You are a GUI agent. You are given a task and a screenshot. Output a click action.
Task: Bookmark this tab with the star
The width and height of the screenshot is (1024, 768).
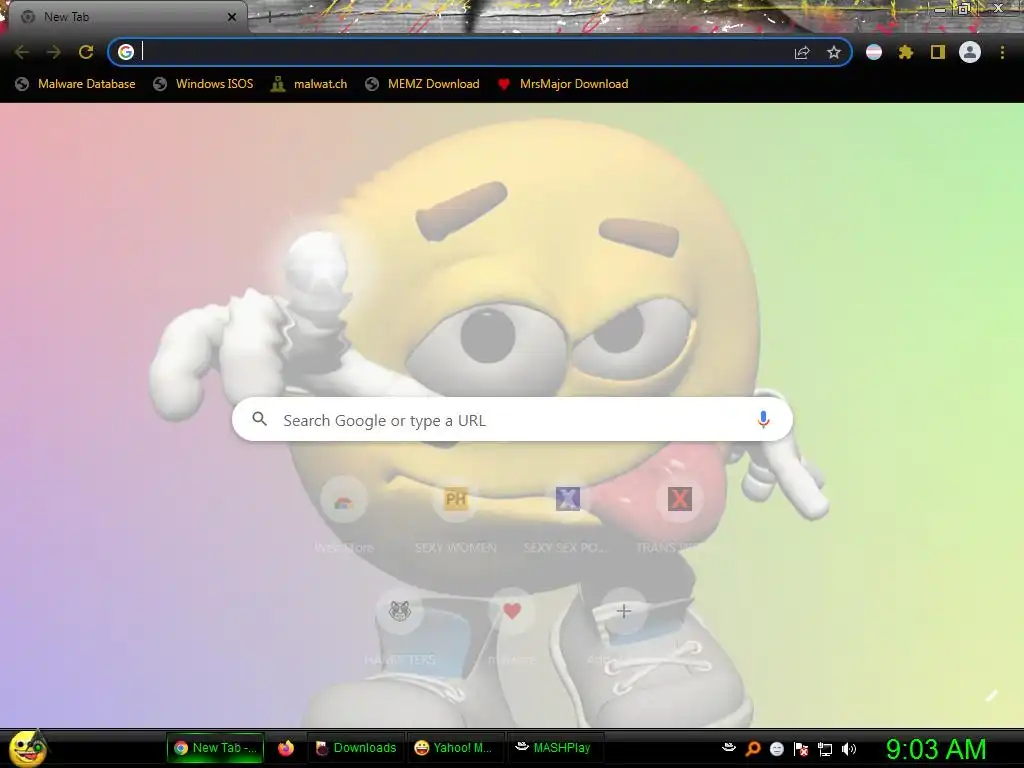(x=834, y=52)
